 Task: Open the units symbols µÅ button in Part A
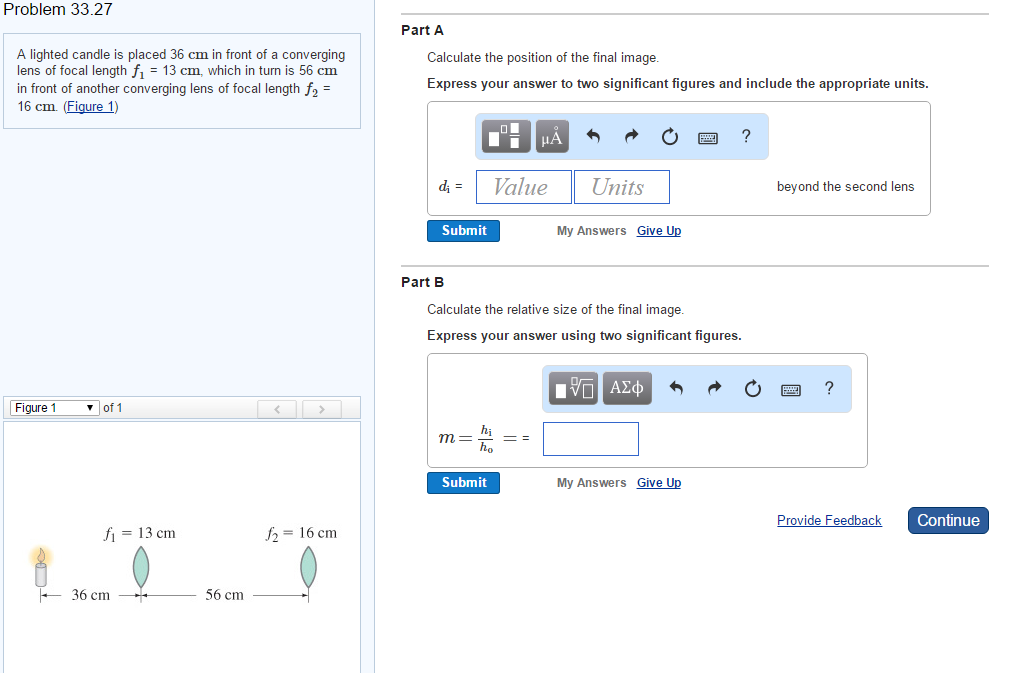pyautogui.click(x=552, y=137)
